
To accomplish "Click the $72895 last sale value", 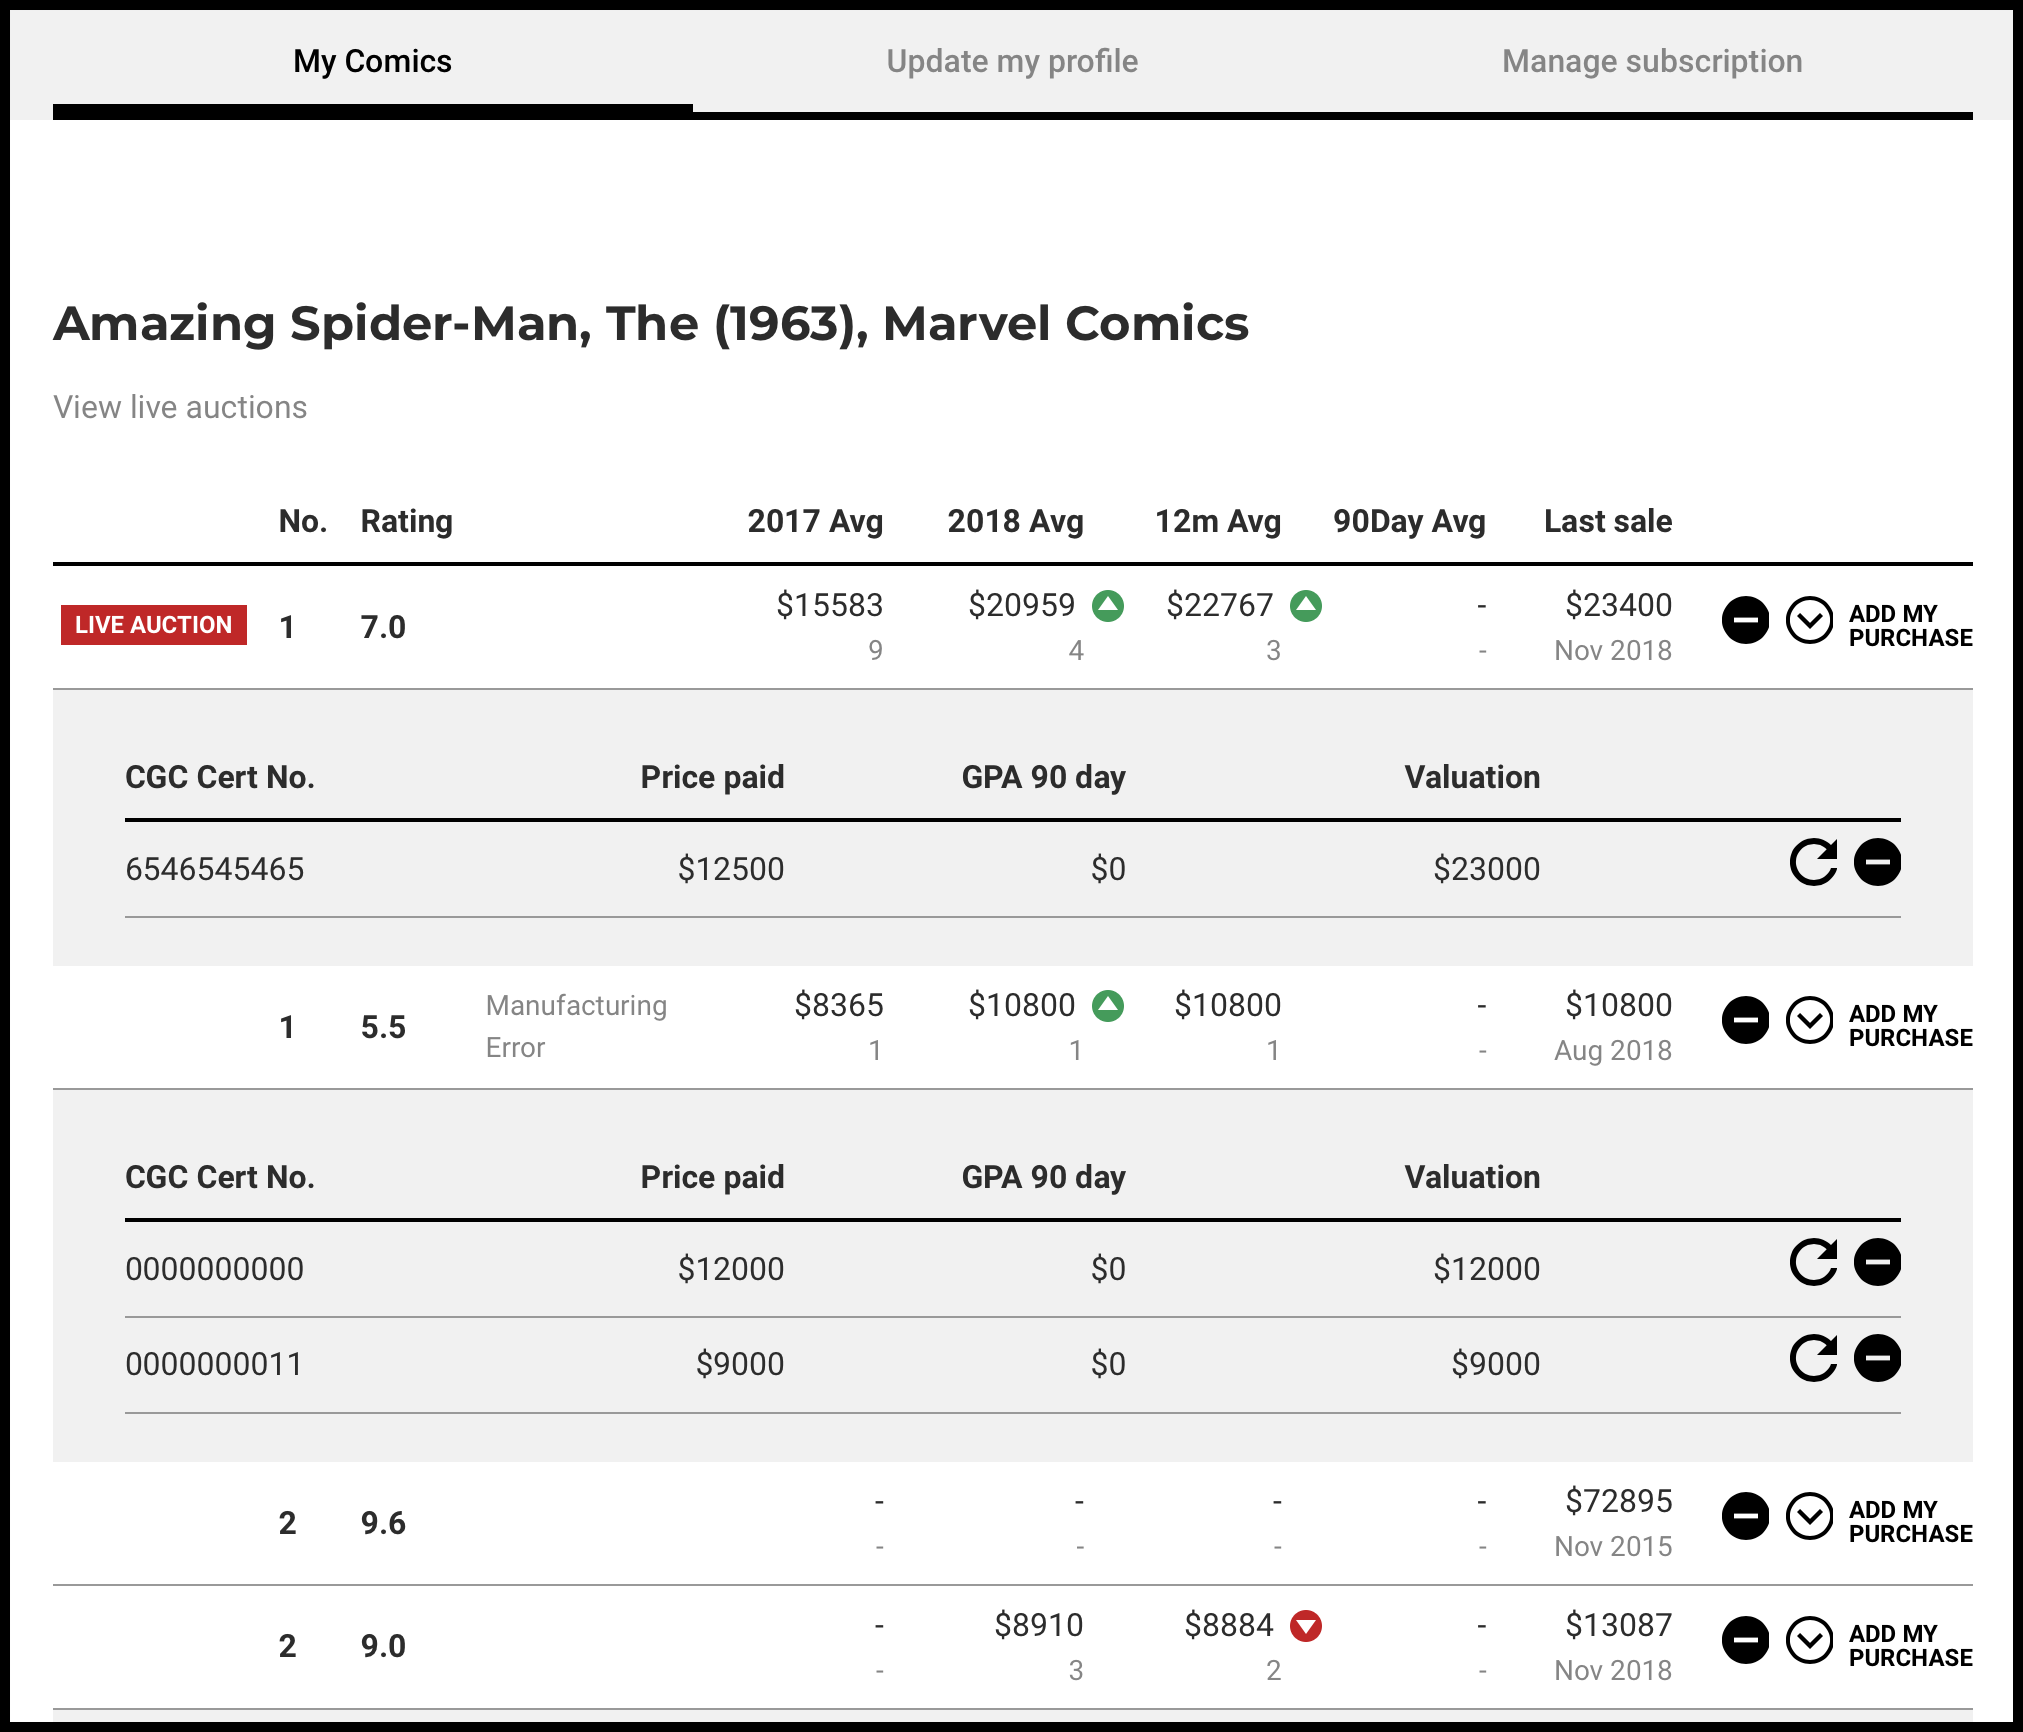I will pos(1618,1501).
